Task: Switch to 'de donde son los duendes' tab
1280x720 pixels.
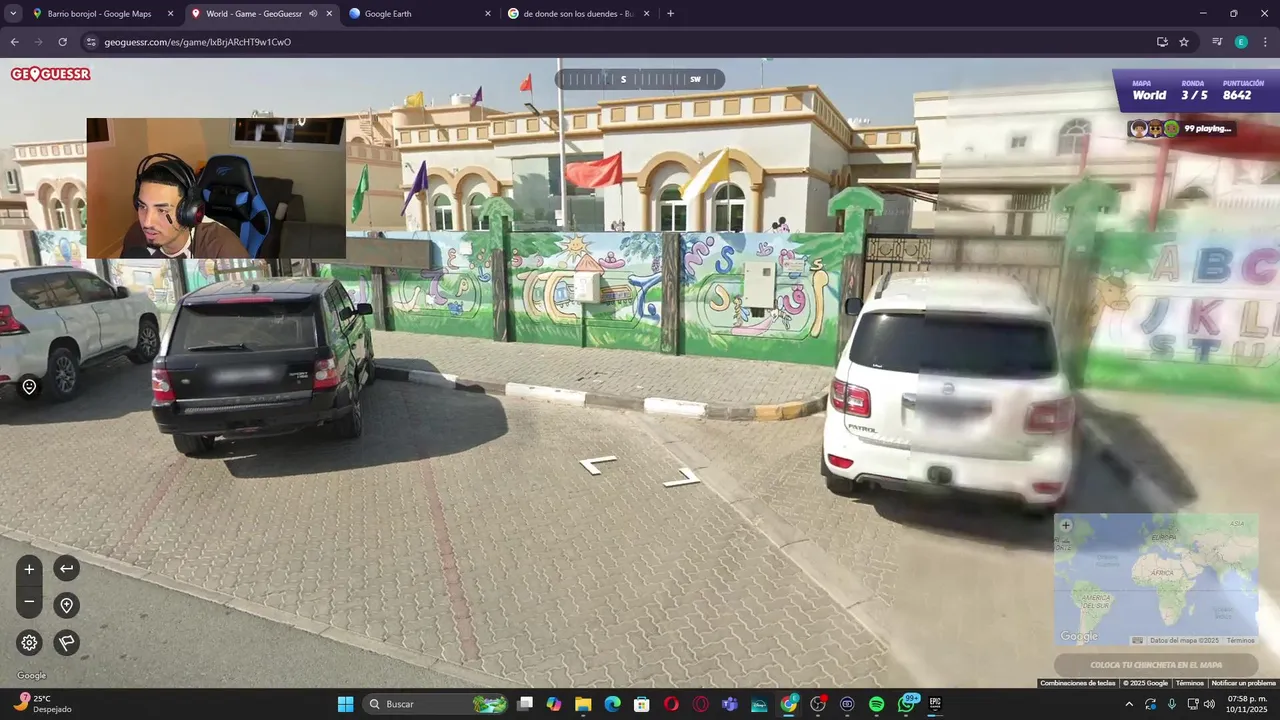Action: tap(572, 14)
